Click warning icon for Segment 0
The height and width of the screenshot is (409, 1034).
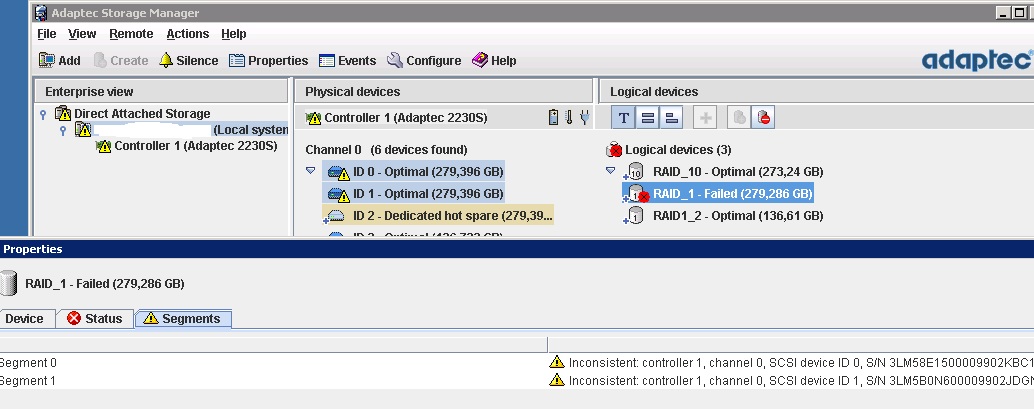(x=557, y=362)
